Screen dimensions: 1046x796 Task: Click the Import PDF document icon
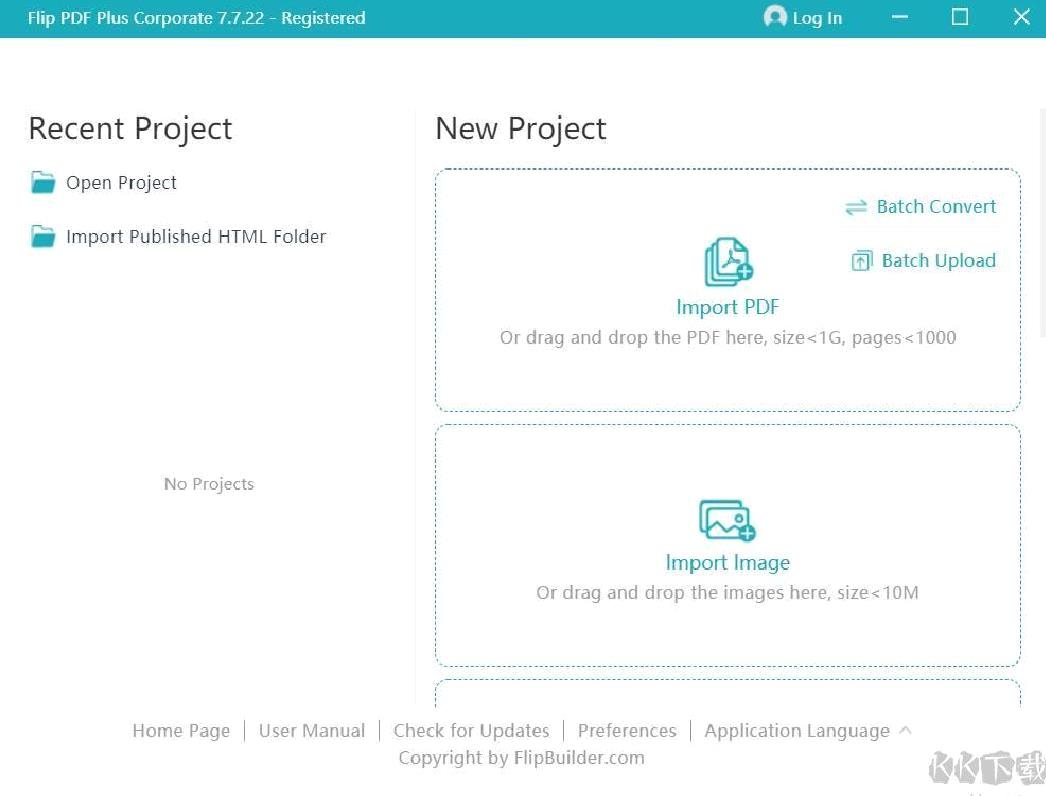728,262
